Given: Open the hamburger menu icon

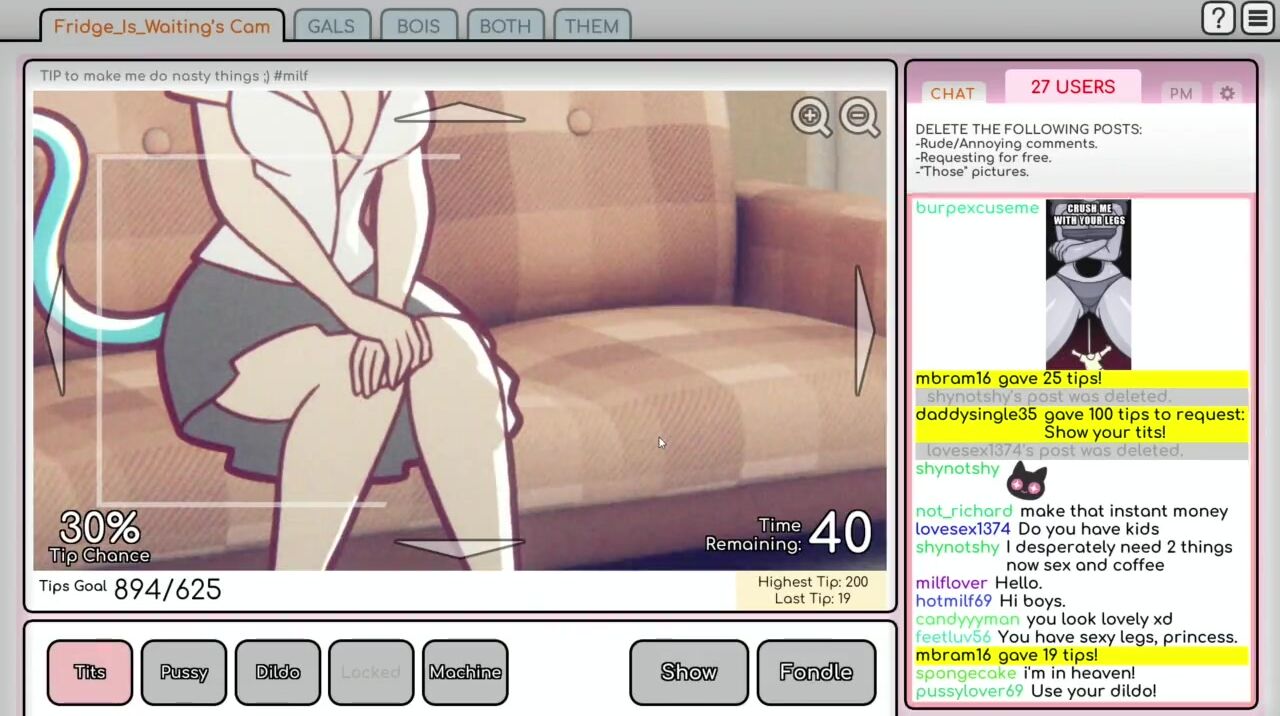Looking at the screenshot, I should click(x=1258, y=18).
